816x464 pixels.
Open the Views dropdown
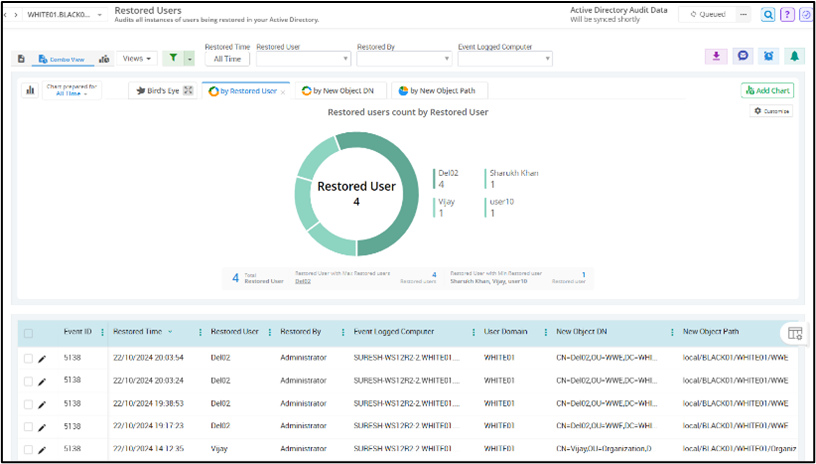coord(138,59)
